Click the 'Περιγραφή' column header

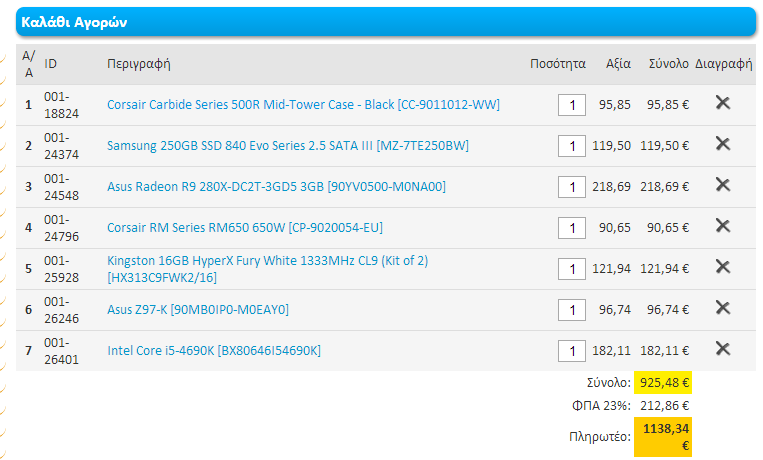pyautogui.click(x=139, y=64)
